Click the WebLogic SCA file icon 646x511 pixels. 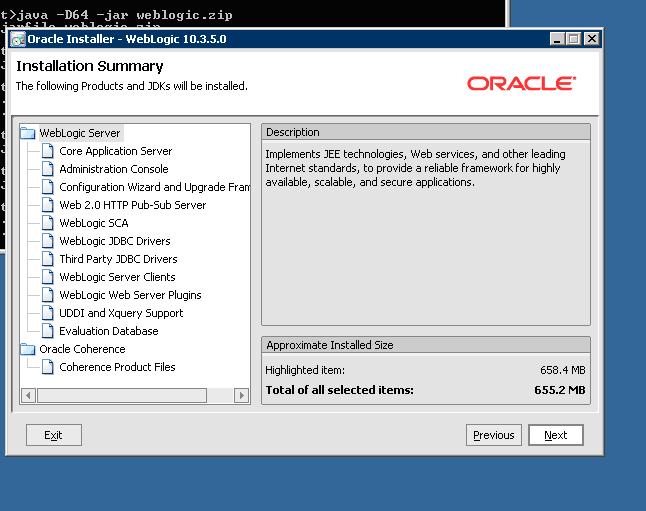click(47, 223)
